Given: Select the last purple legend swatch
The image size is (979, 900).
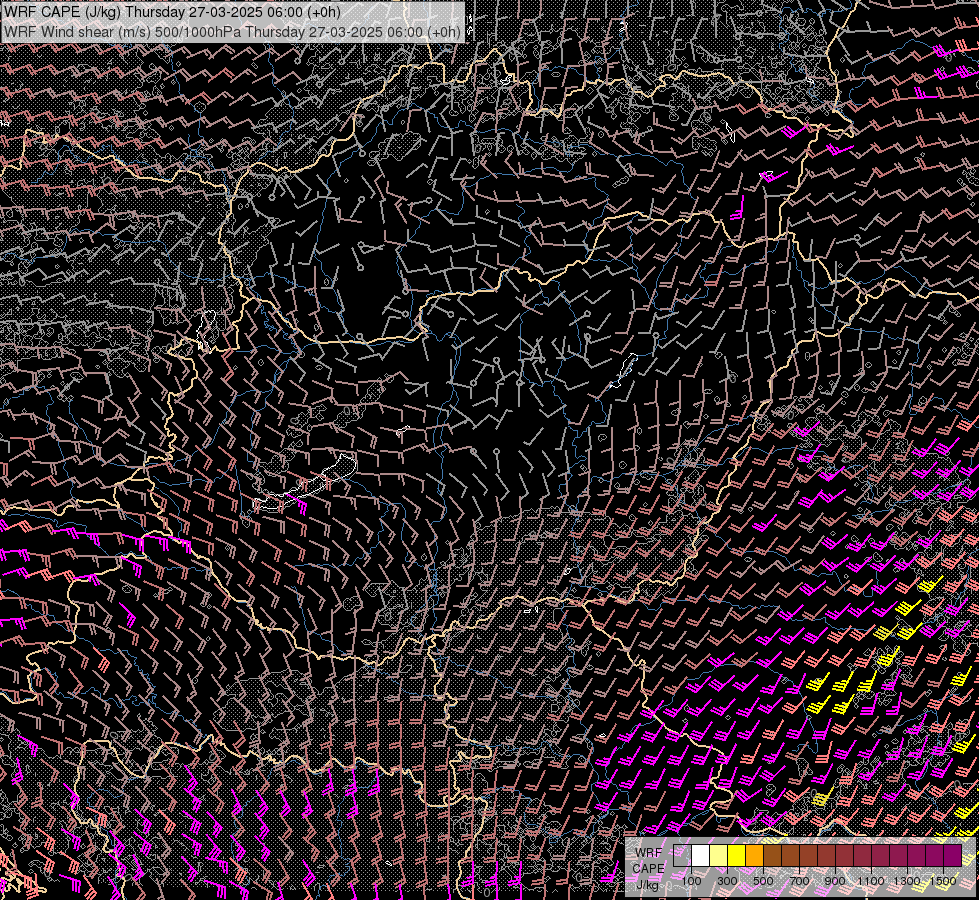Looking at the screenshot, I should pyautogui.click(x=953, y=855).
